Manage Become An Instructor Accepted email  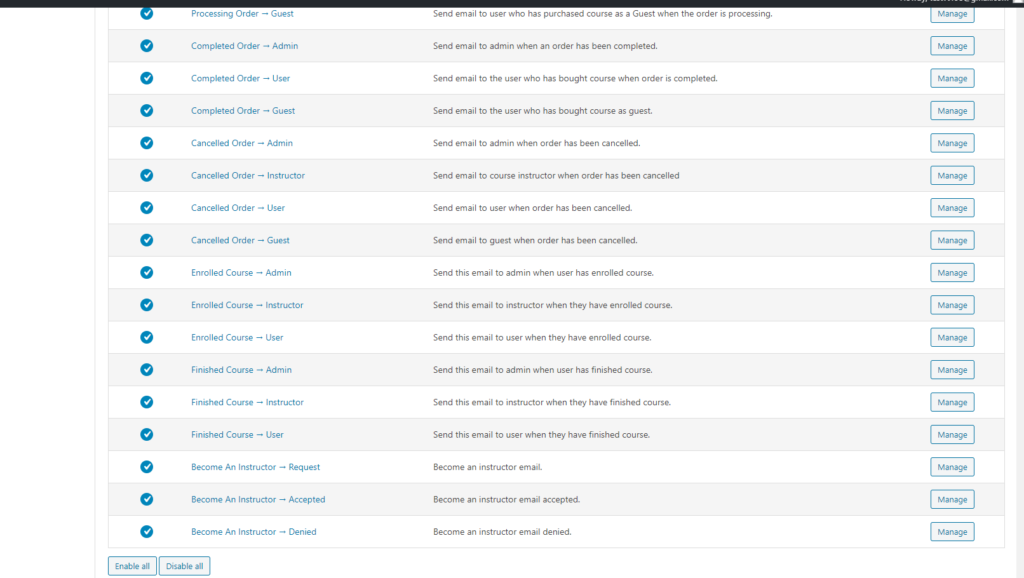(x=952, y=499)
